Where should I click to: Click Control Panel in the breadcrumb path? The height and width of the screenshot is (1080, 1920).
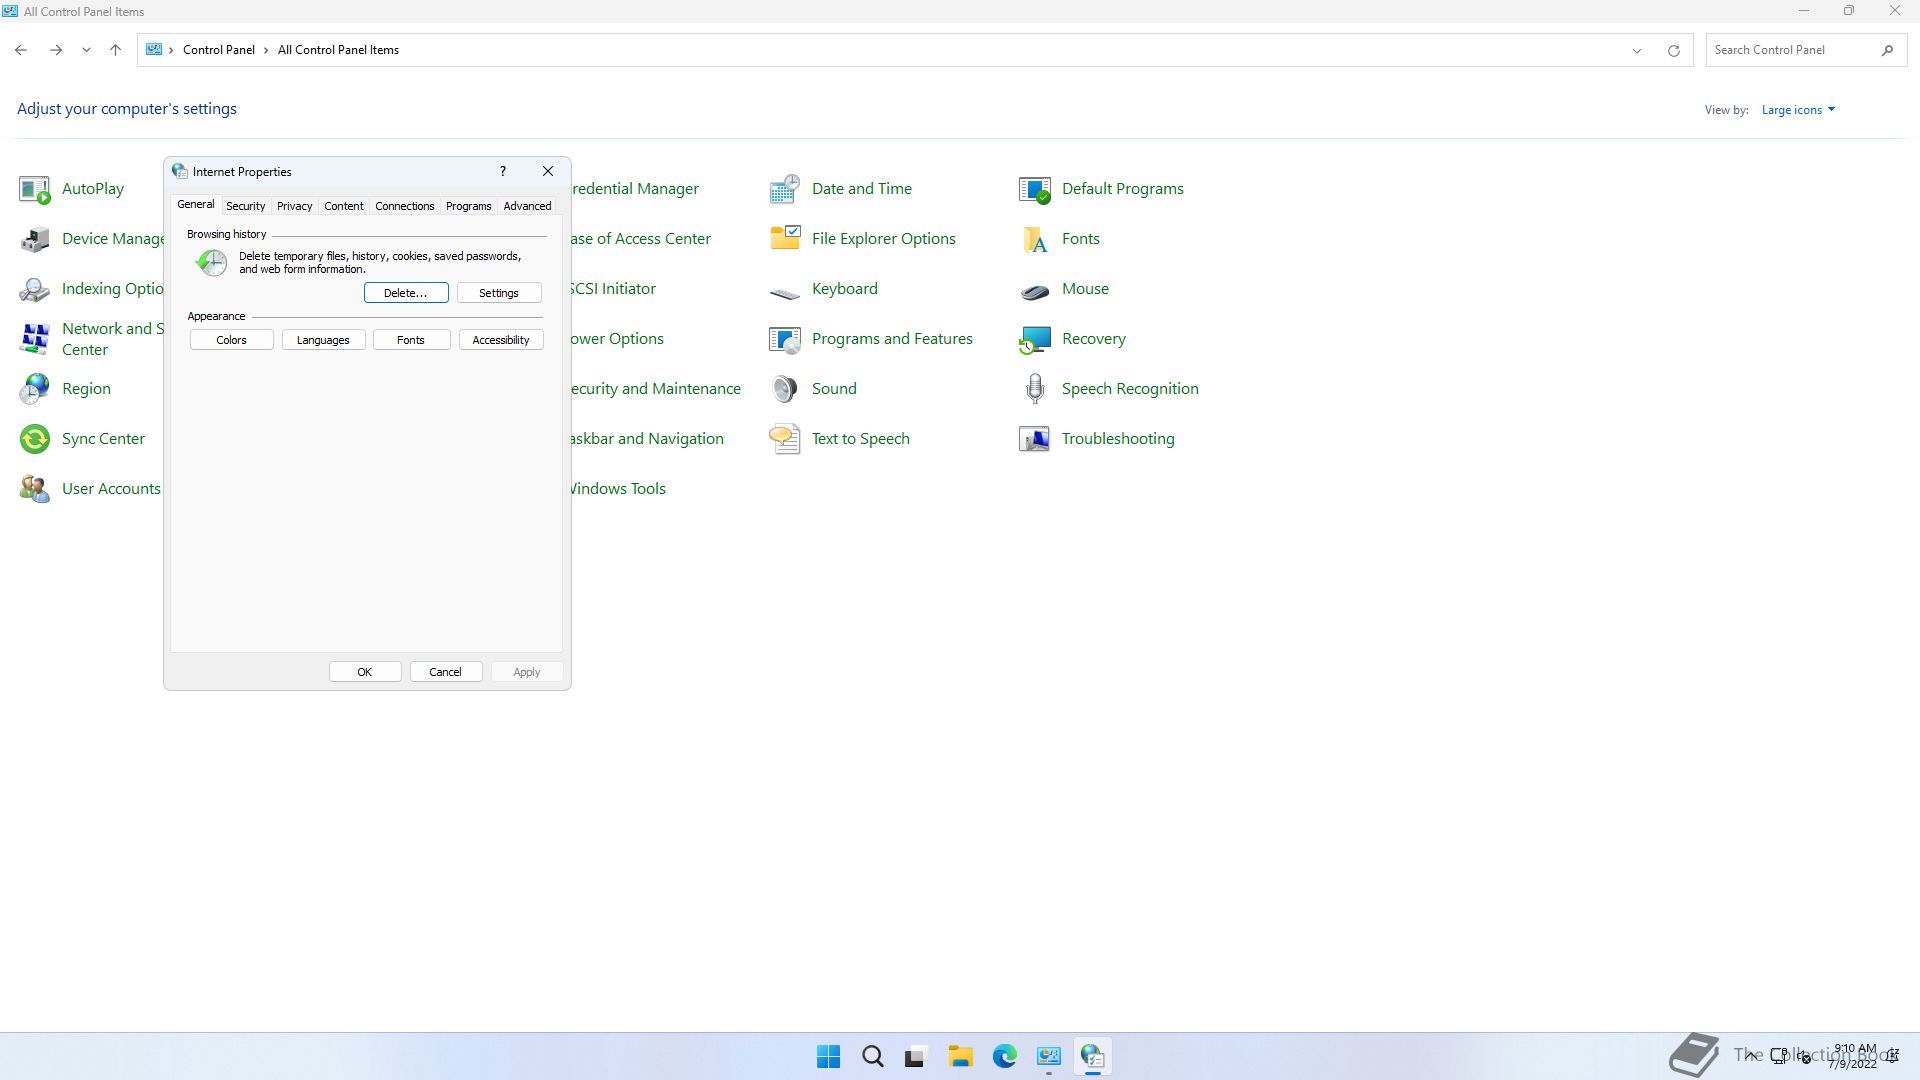coord(219,50)
